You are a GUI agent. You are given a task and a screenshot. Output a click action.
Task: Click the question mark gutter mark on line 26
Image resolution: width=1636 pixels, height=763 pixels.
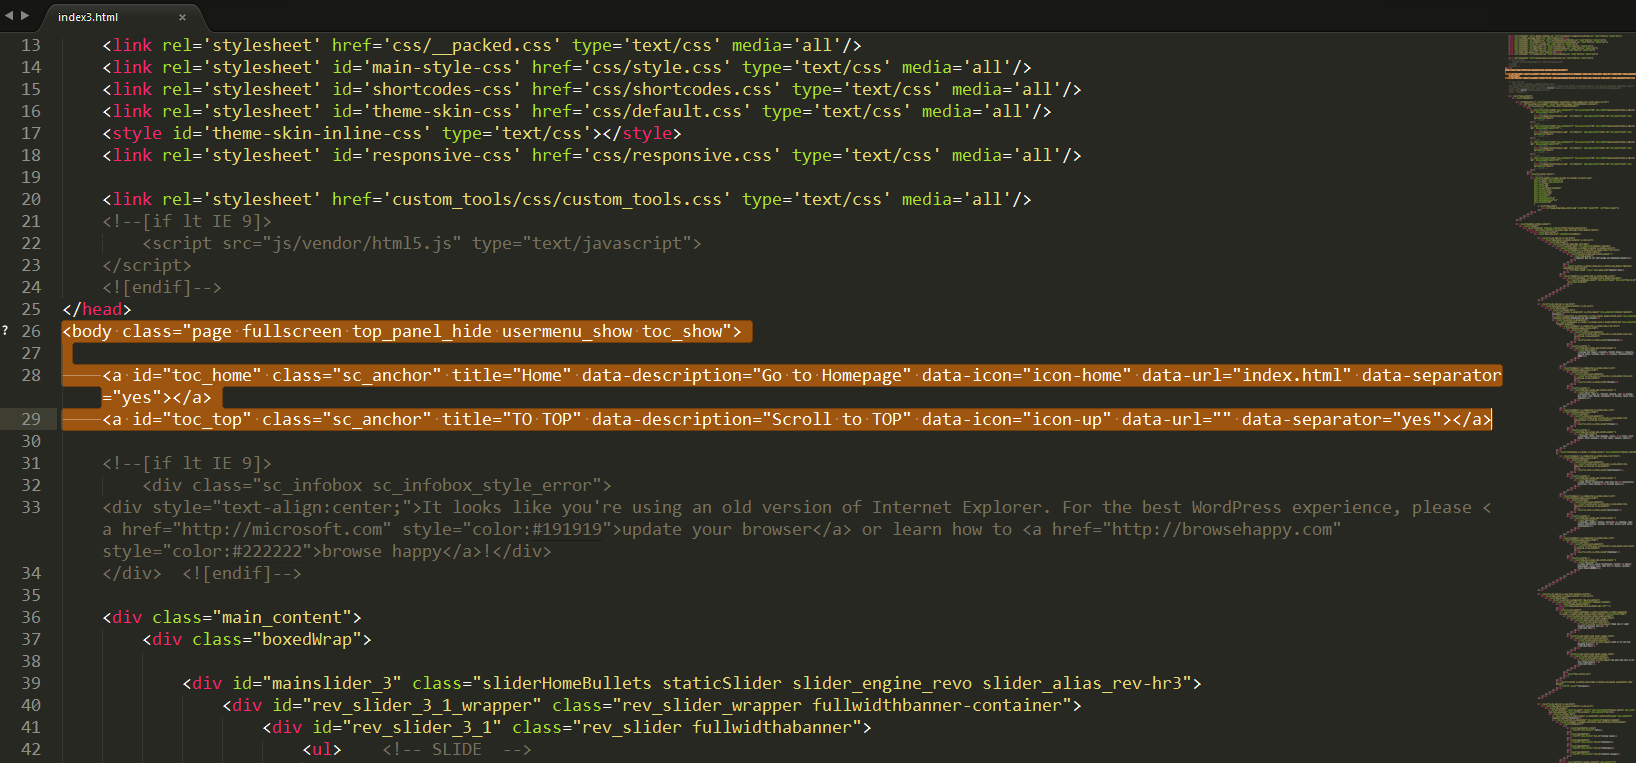[x=5, y=331]
